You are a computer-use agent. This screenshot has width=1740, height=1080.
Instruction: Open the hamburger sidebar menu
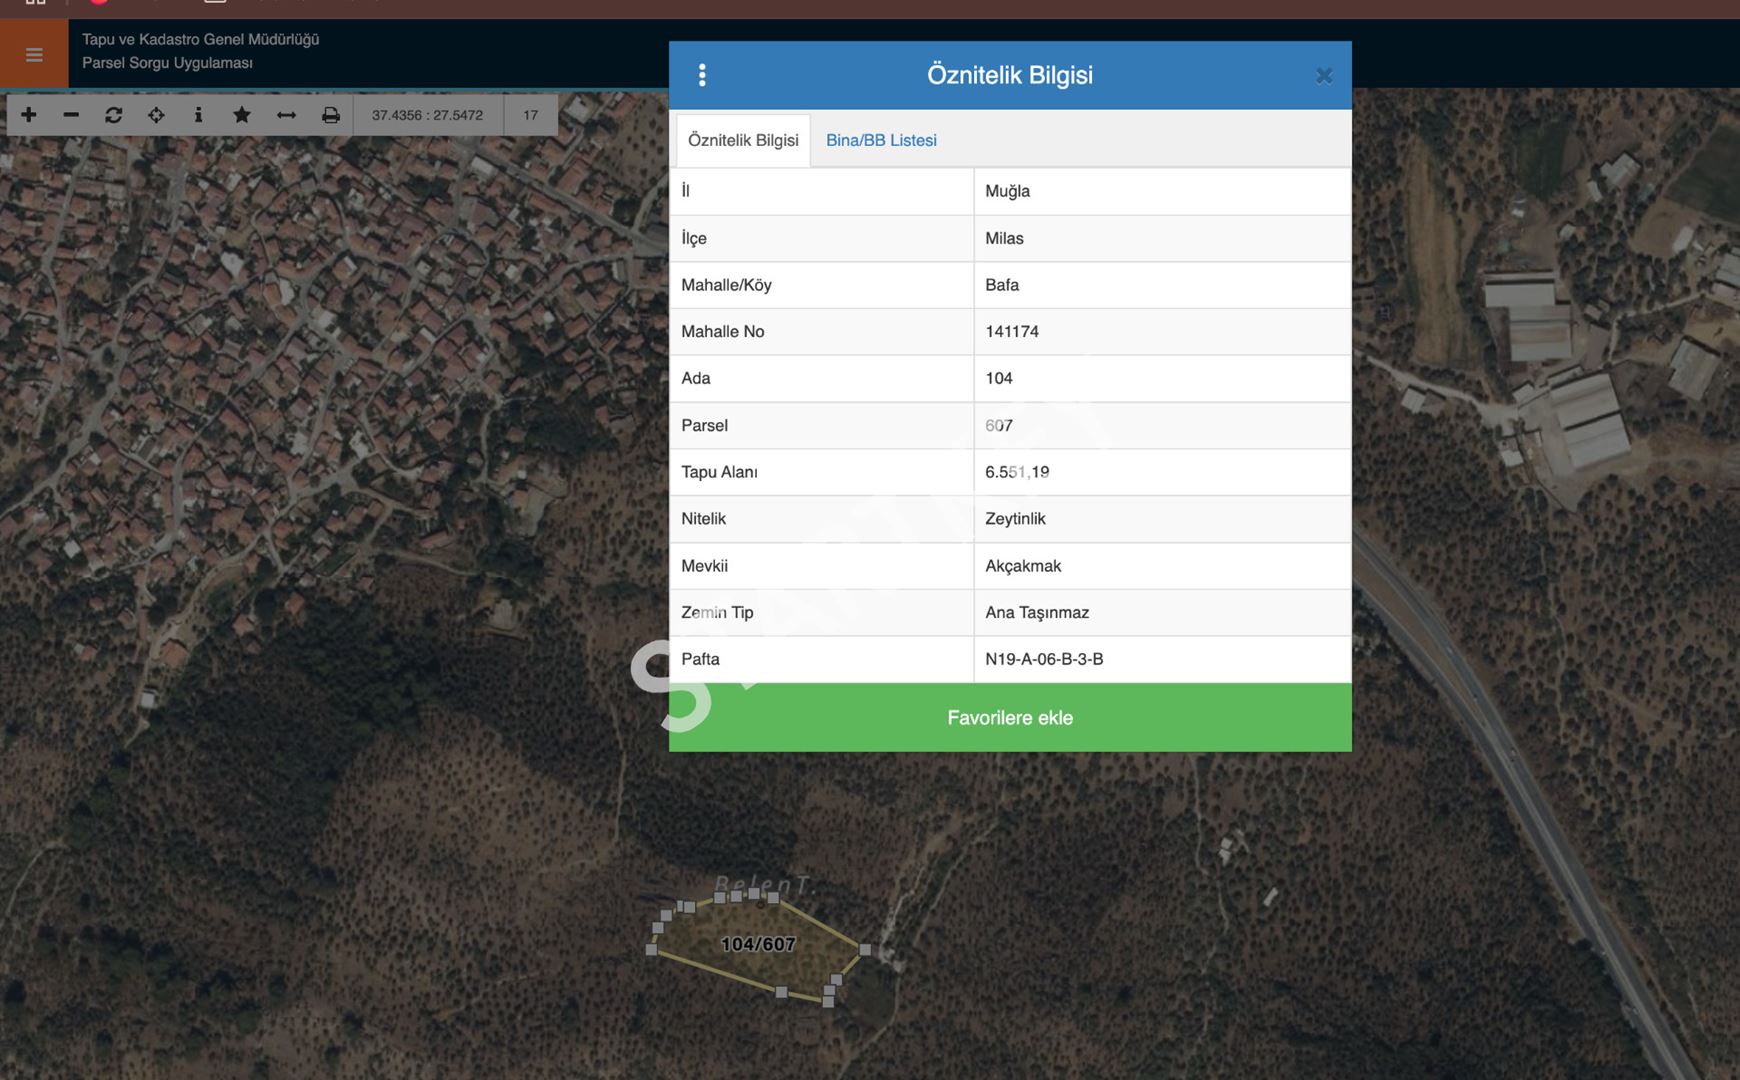pyautogui.click(x=34, y=55)
